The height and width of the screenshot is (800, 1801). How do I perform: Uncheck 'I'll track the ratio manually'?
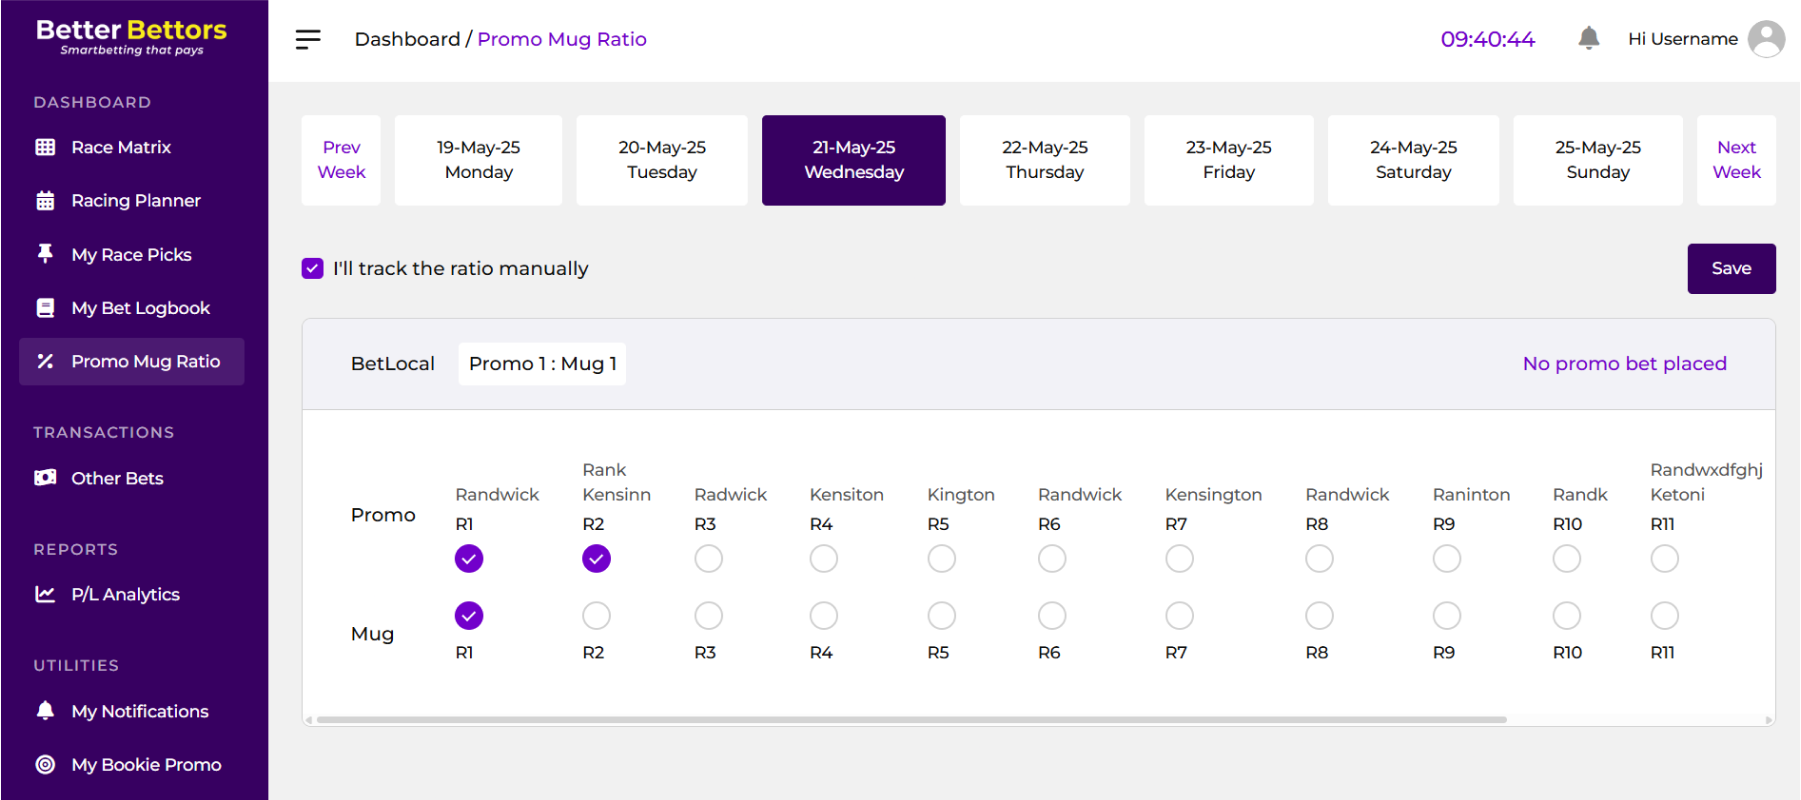(312, 268)
